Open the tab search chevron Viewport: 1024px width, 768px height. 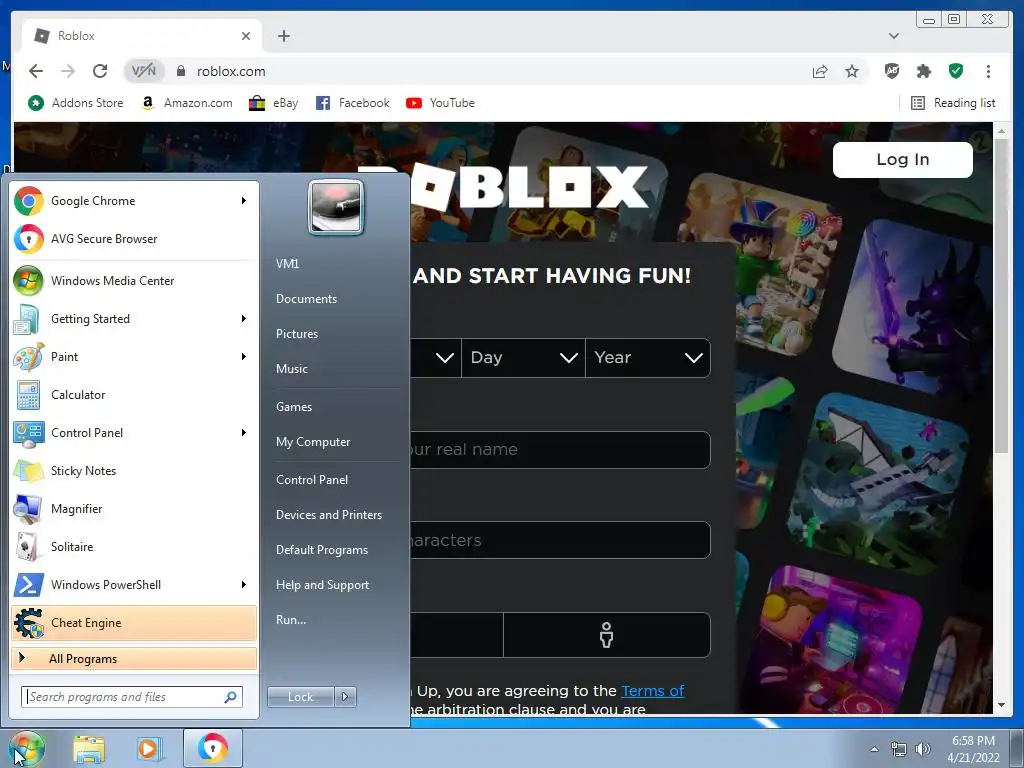[894, 36]
